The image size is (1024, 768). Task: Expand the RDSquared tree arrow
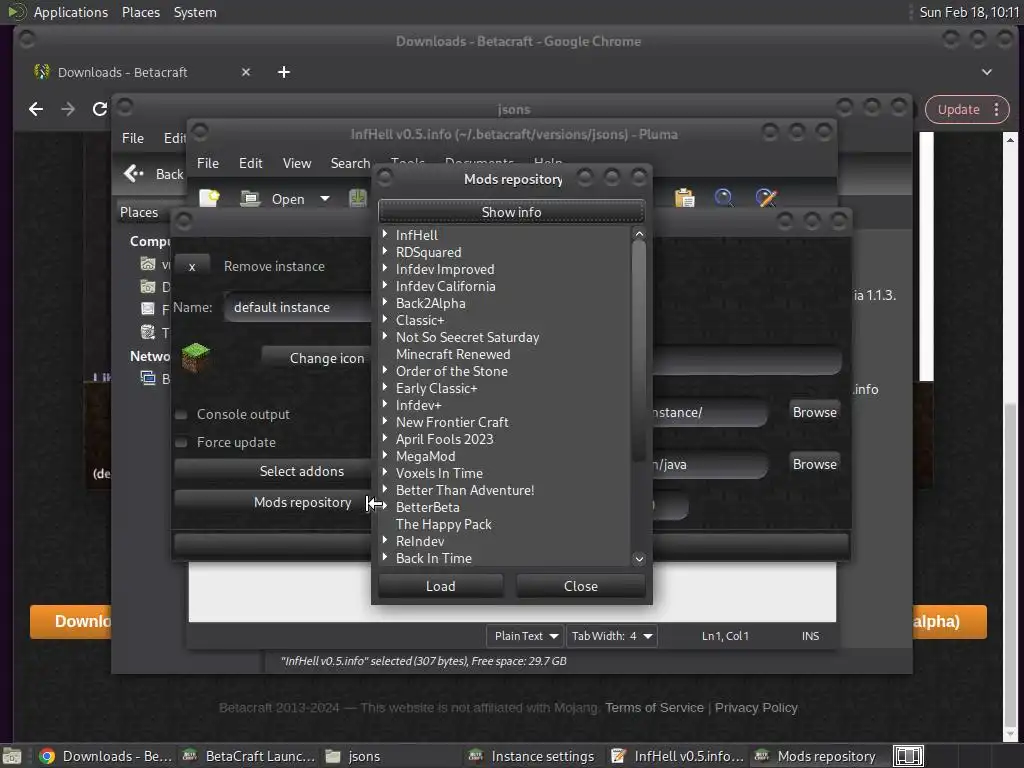(385, 251)
